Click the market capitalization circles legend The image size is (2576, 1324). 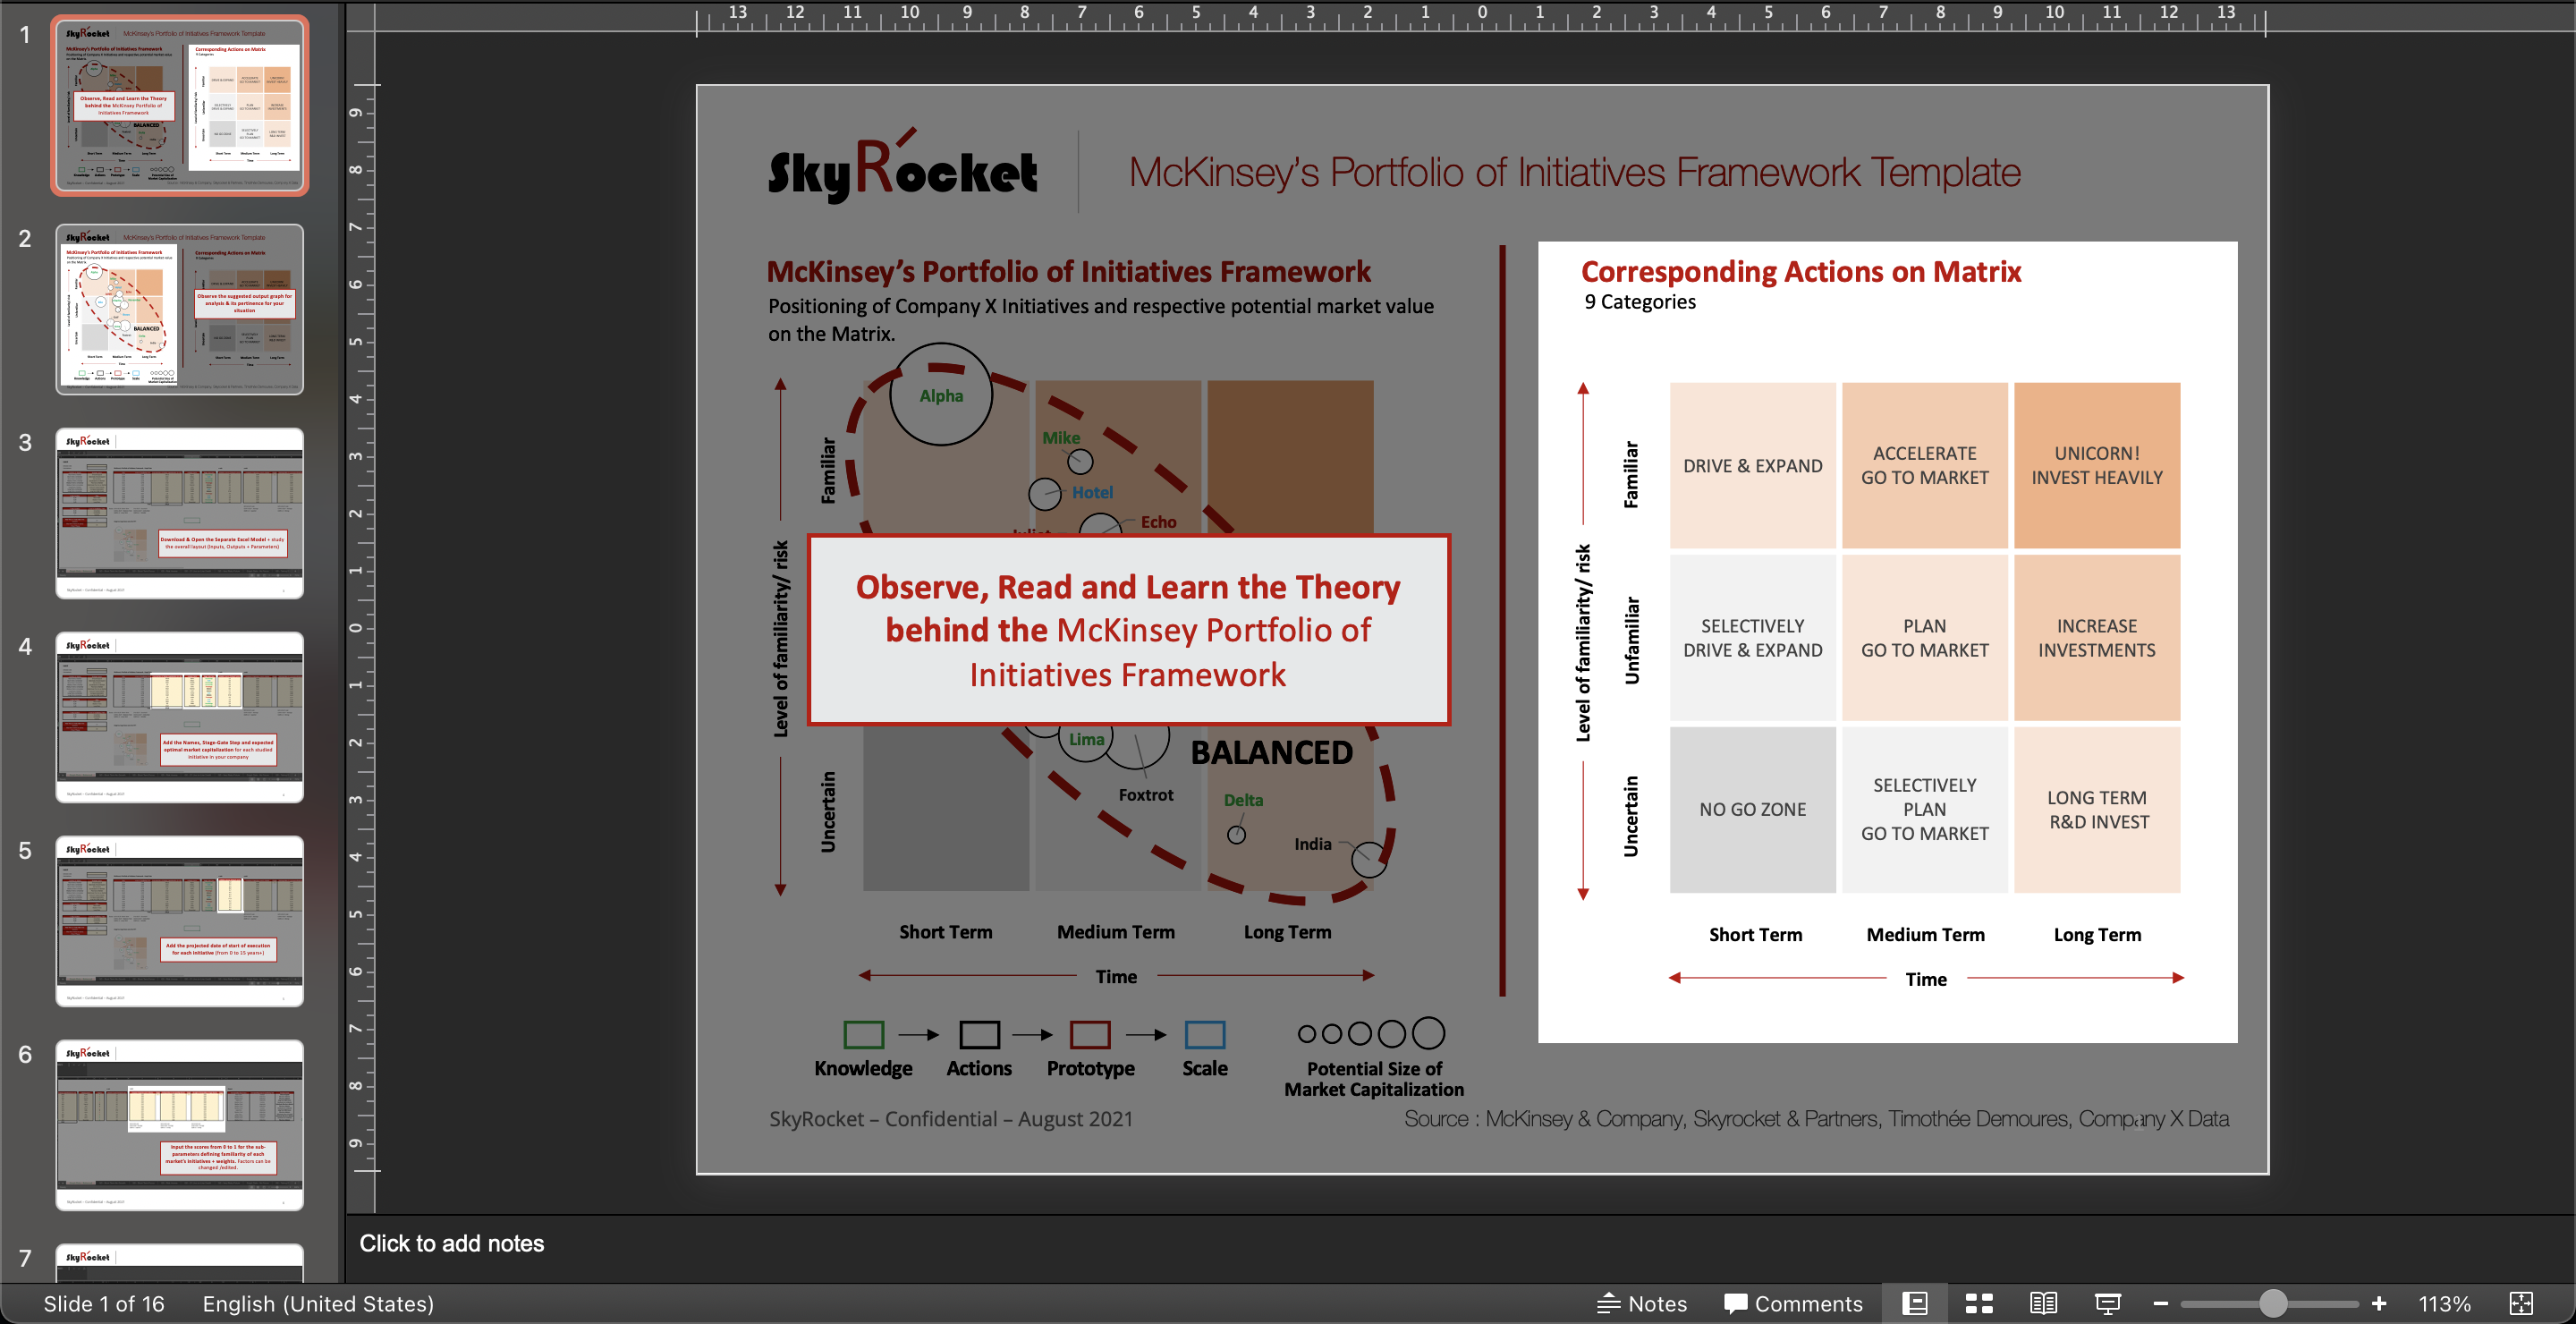[x=1371, y=1033]
